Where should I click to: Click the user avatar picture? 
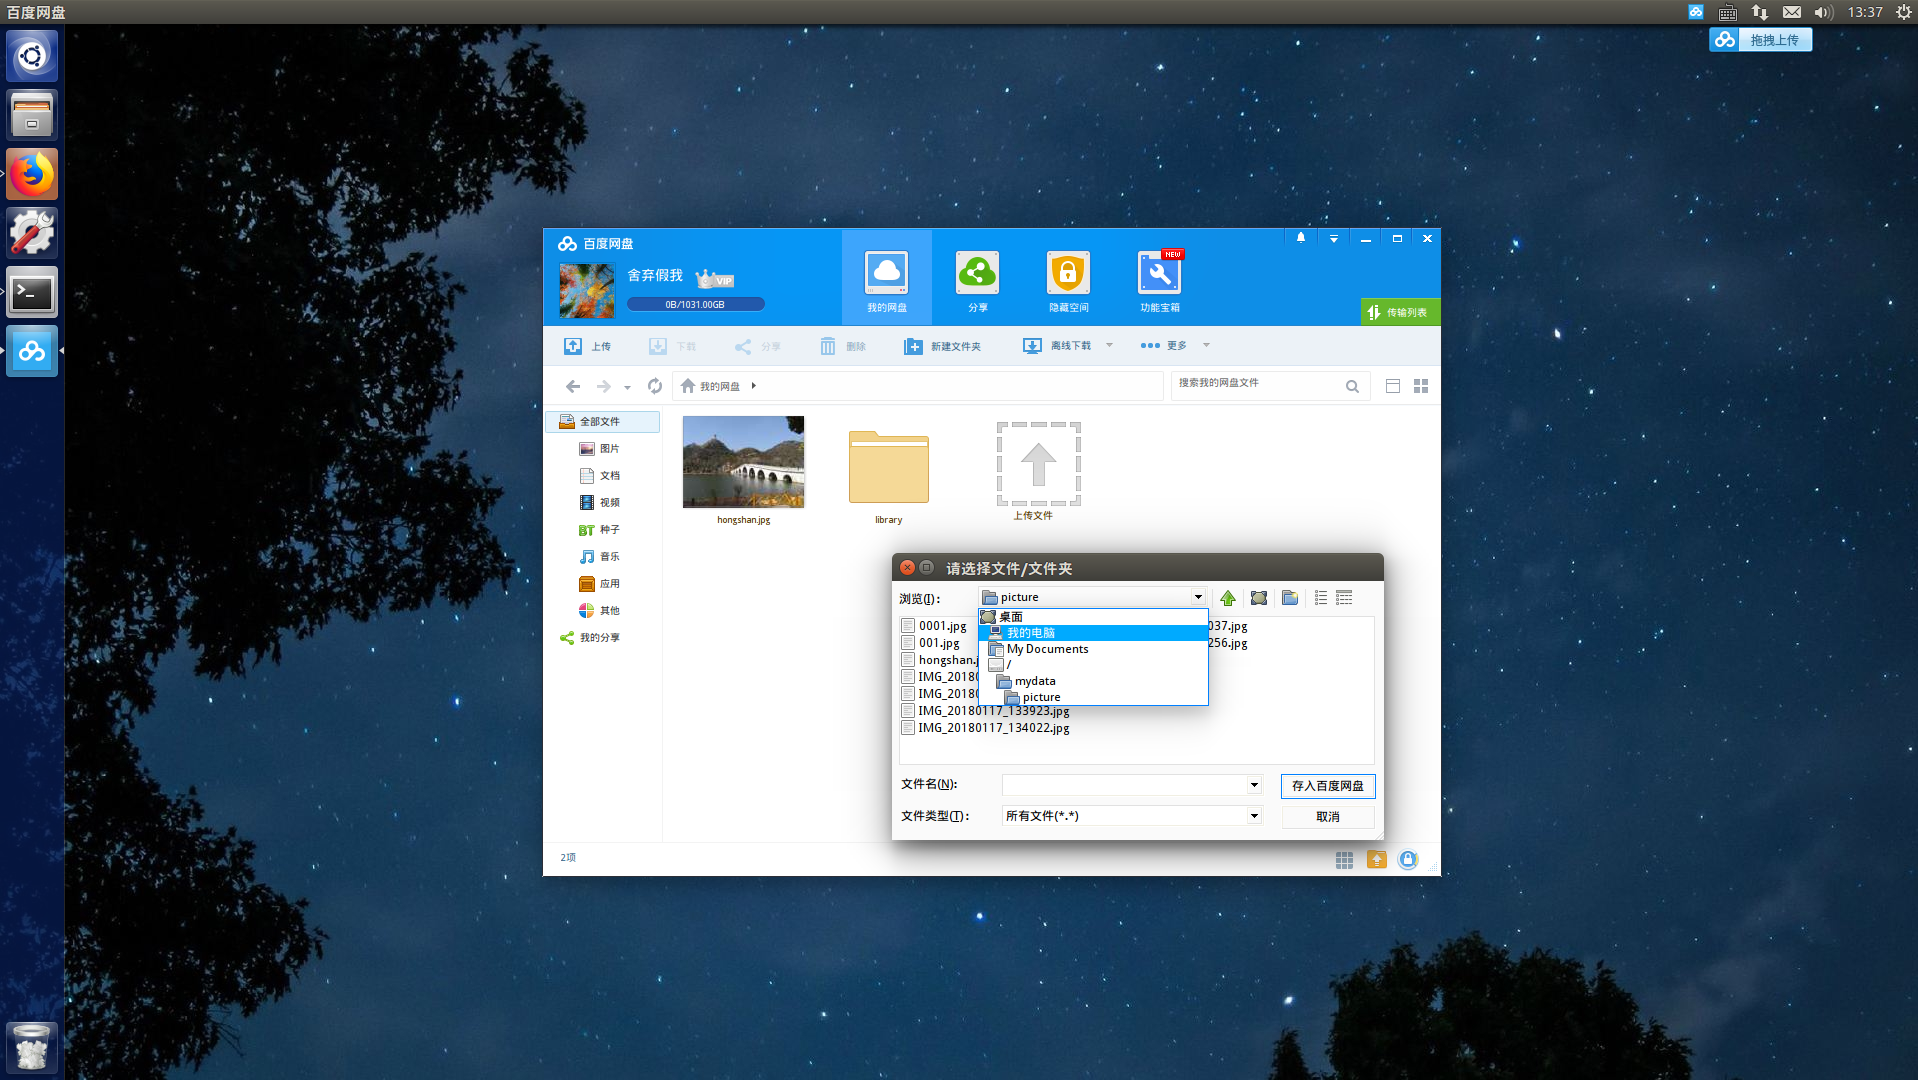coord(587,290)
